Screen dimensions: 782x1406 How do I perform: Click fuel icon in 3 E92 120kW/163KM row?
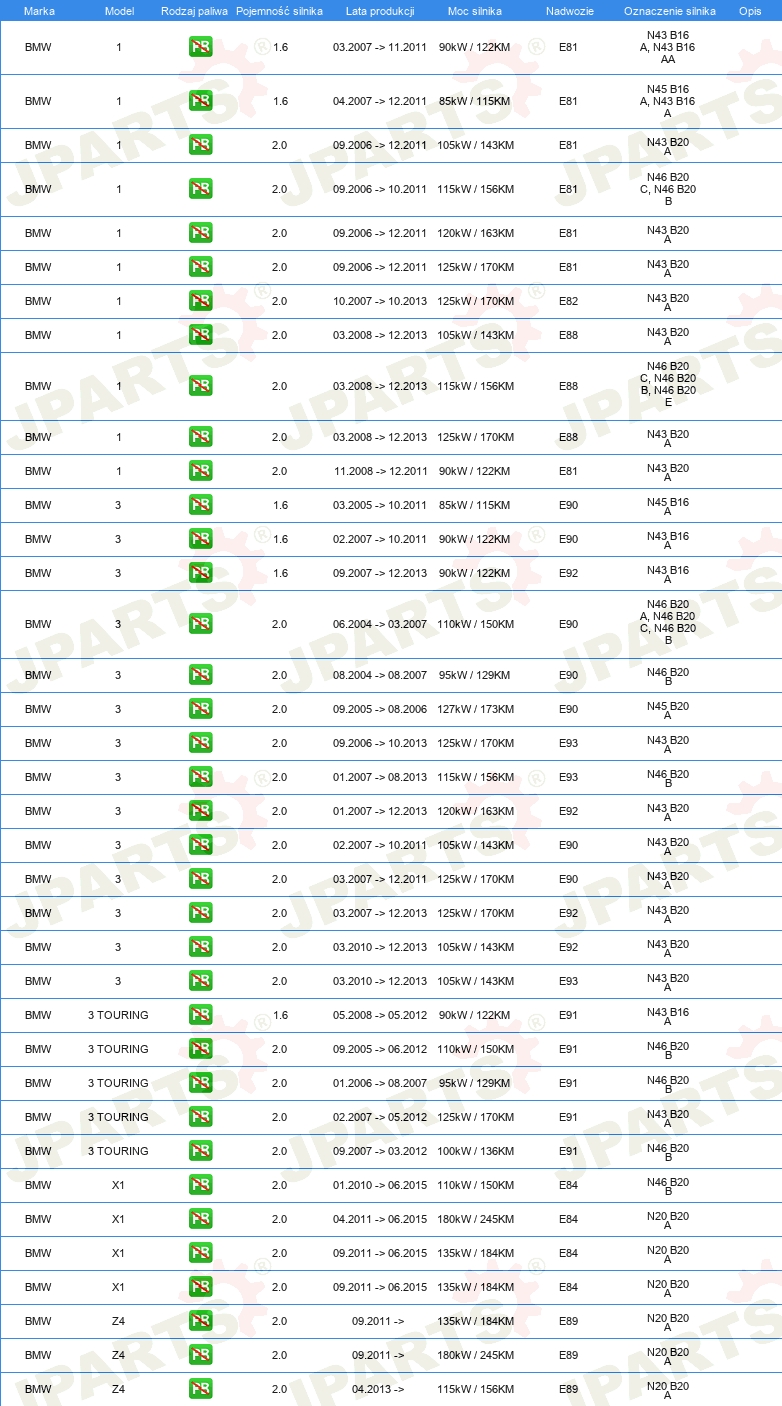[200, 811]
